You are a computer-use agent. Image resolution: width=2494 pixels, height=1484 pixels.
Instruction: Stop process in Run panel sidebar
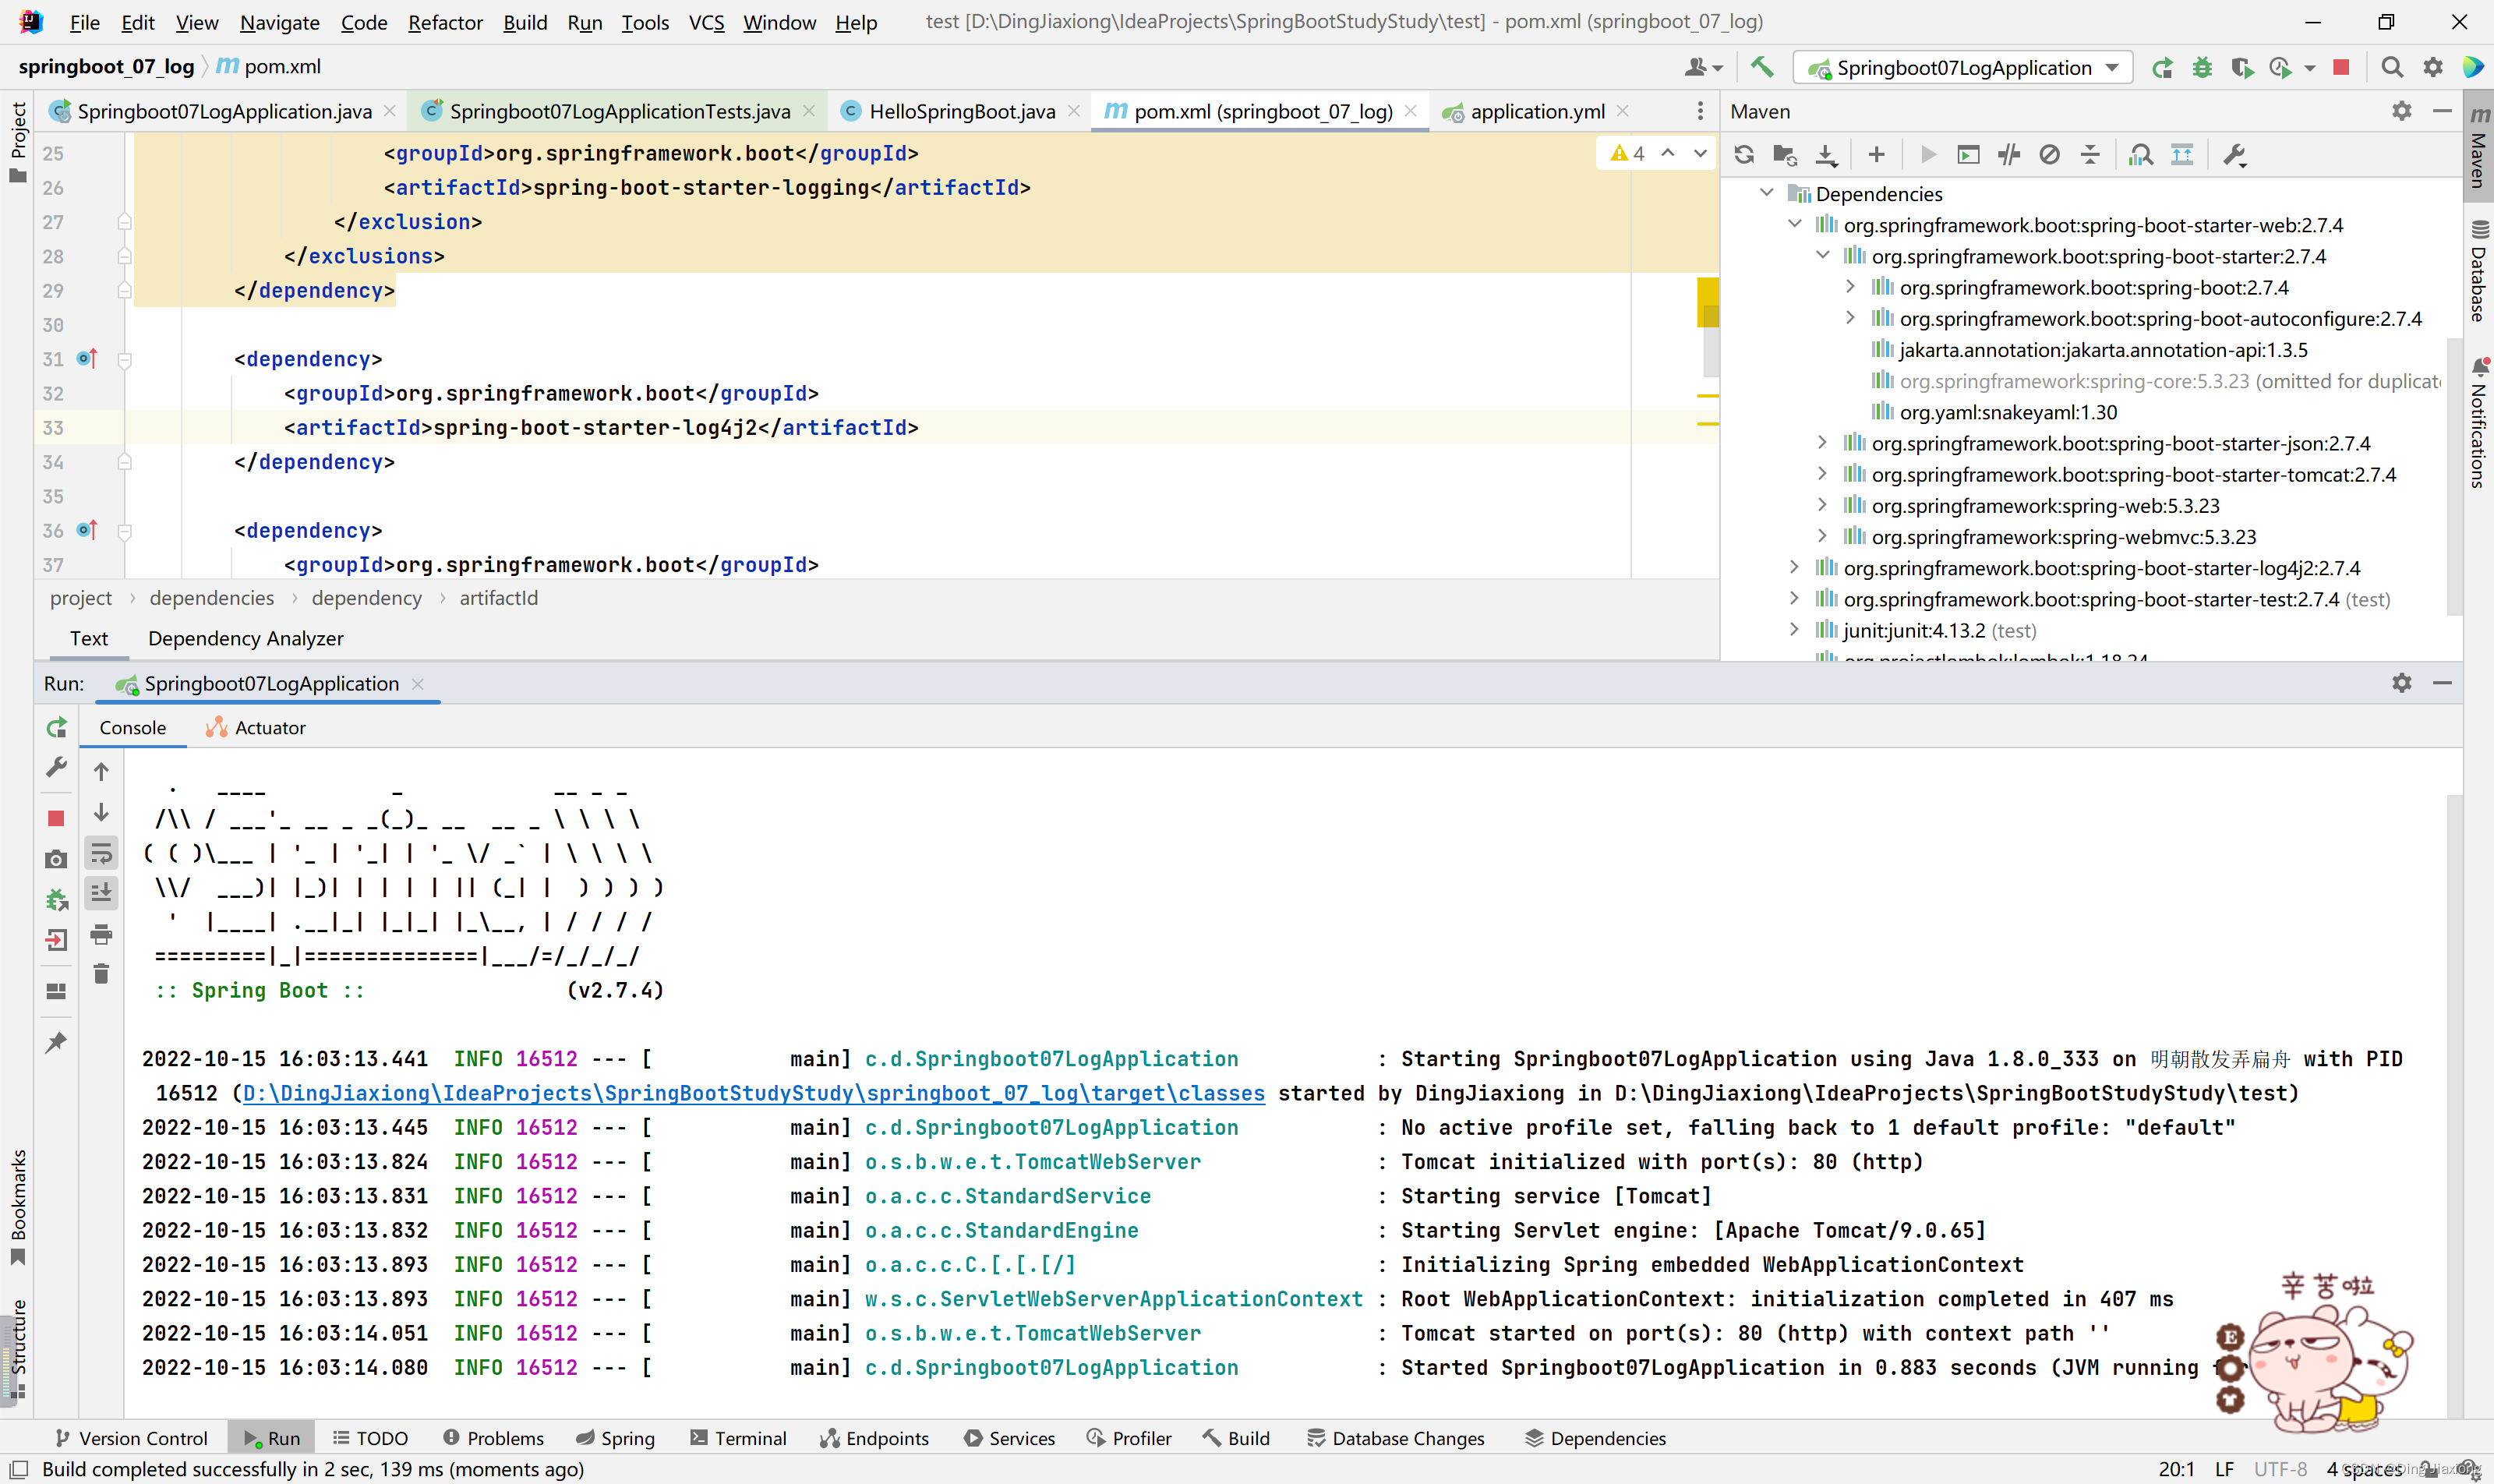tap(56, 818)
